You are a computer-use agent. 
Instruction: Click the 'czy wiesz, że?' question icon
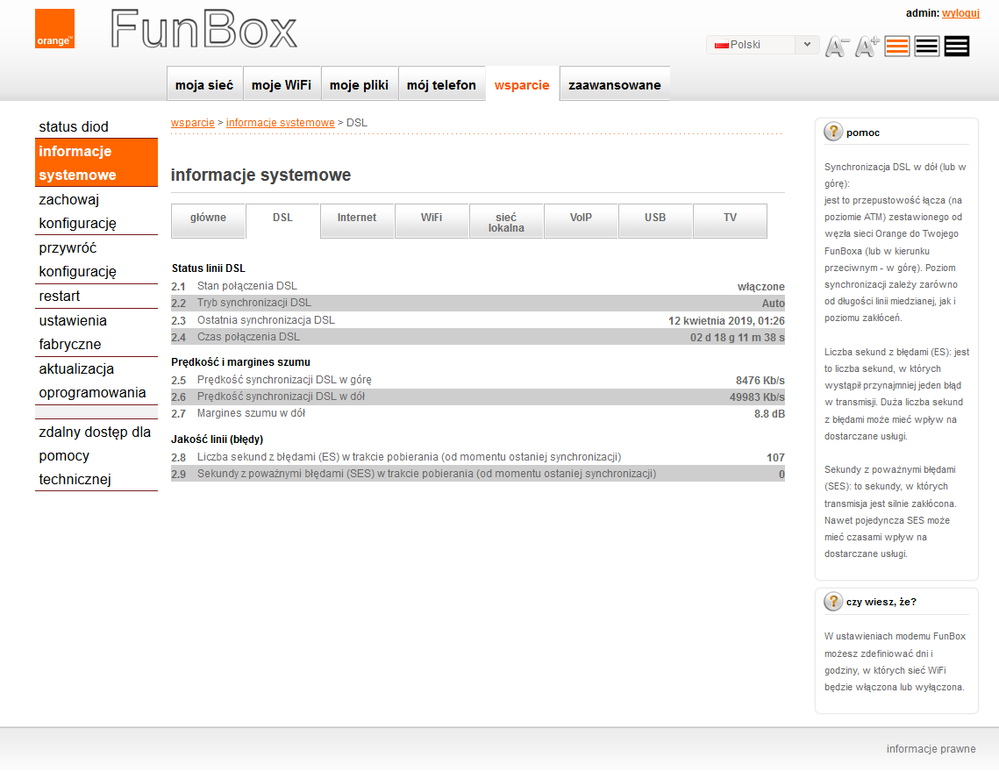tap(833, 602)
